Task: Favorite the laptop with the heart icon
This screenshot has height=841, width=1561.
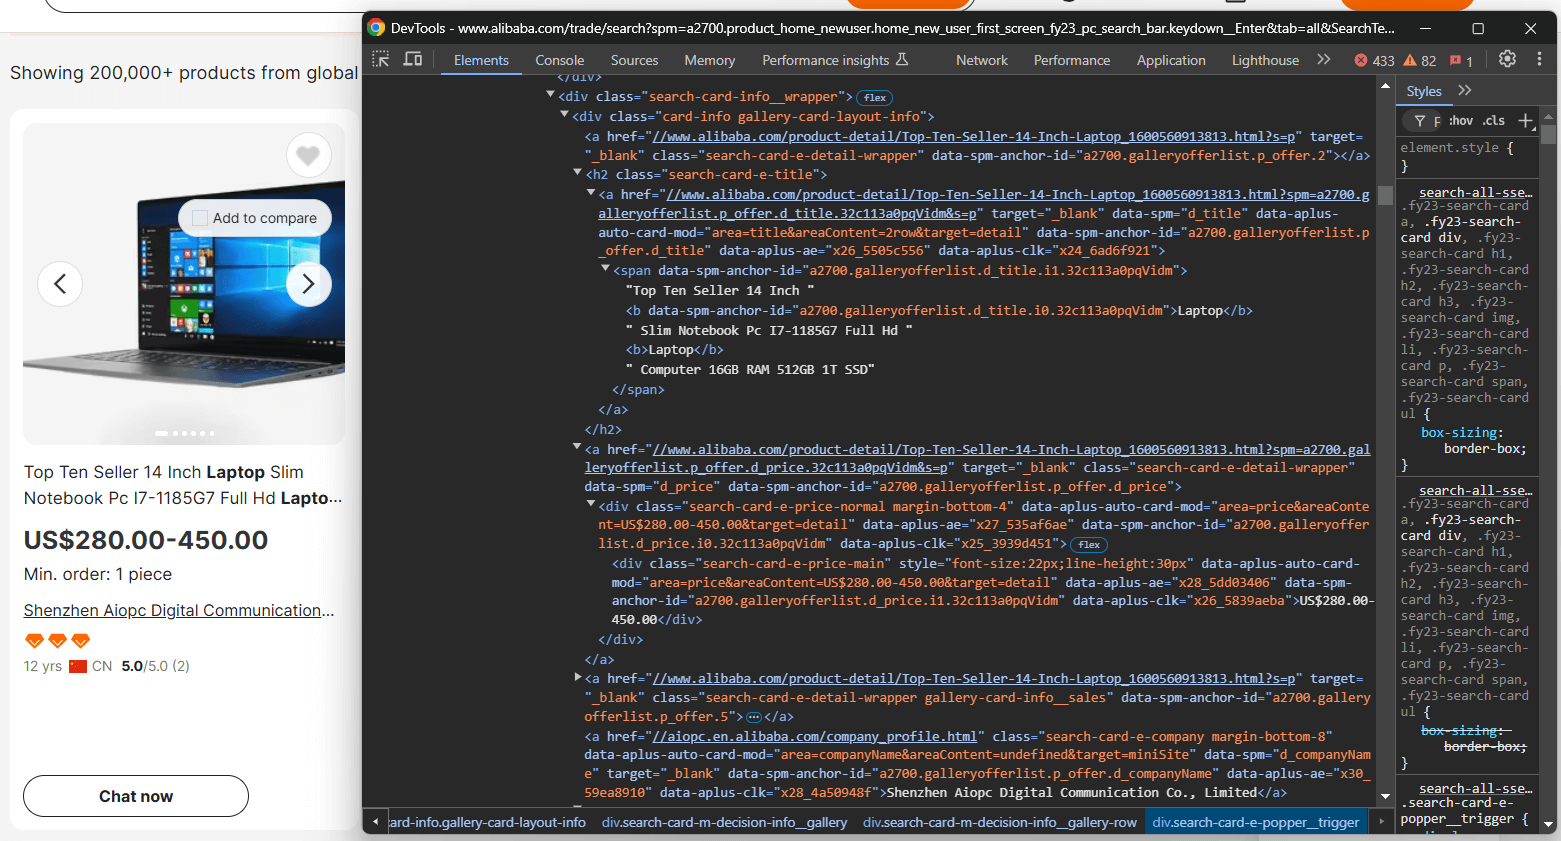Action: coord(309,155)
